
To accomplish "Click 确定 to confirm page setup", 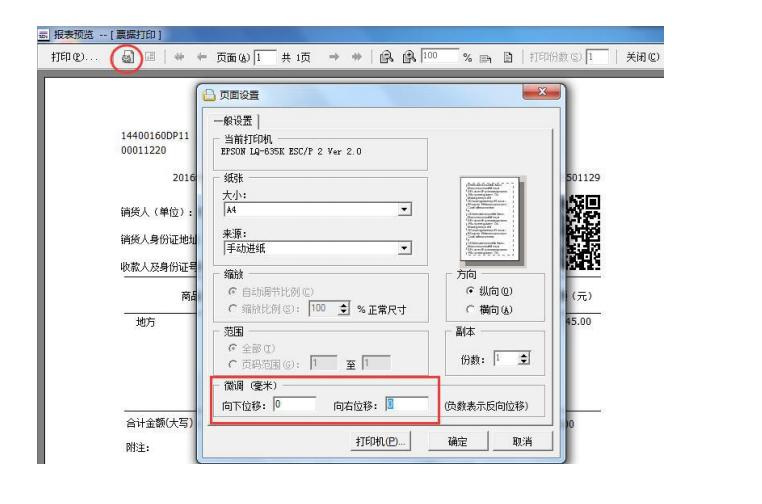I will [457, 441].
